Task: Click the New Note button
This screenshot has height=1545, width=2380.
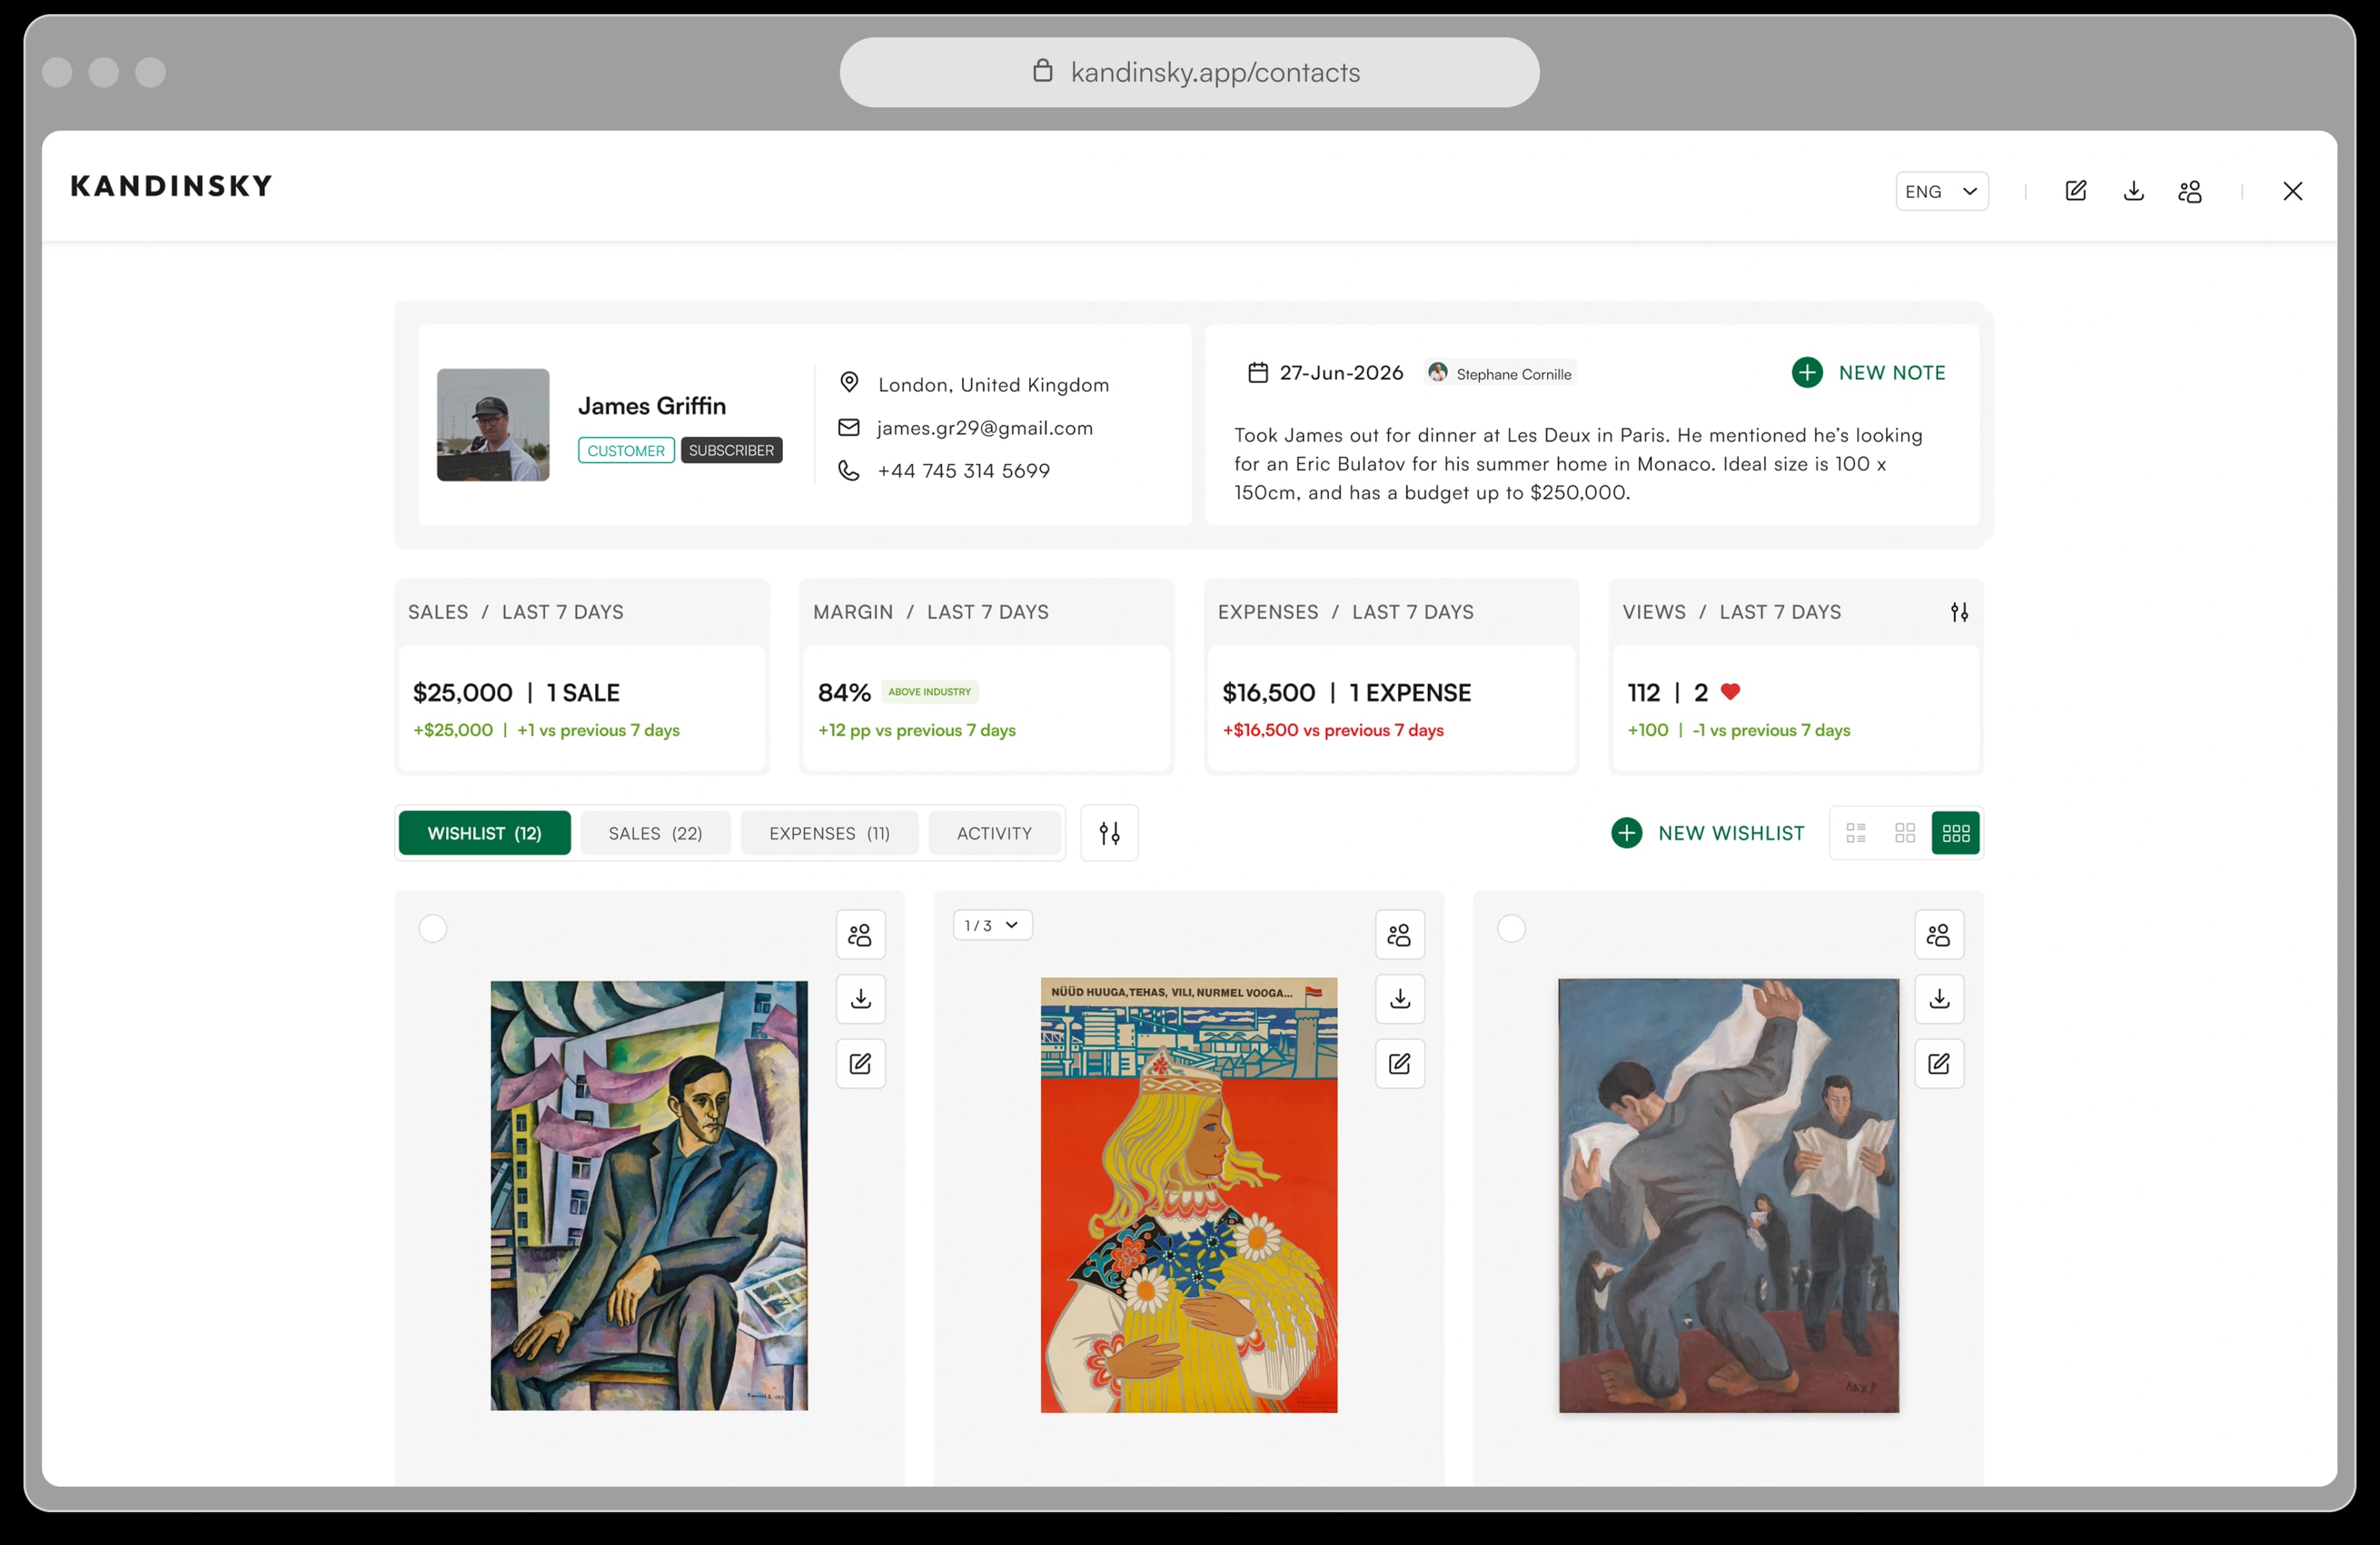Action: tap(1868, 372)
